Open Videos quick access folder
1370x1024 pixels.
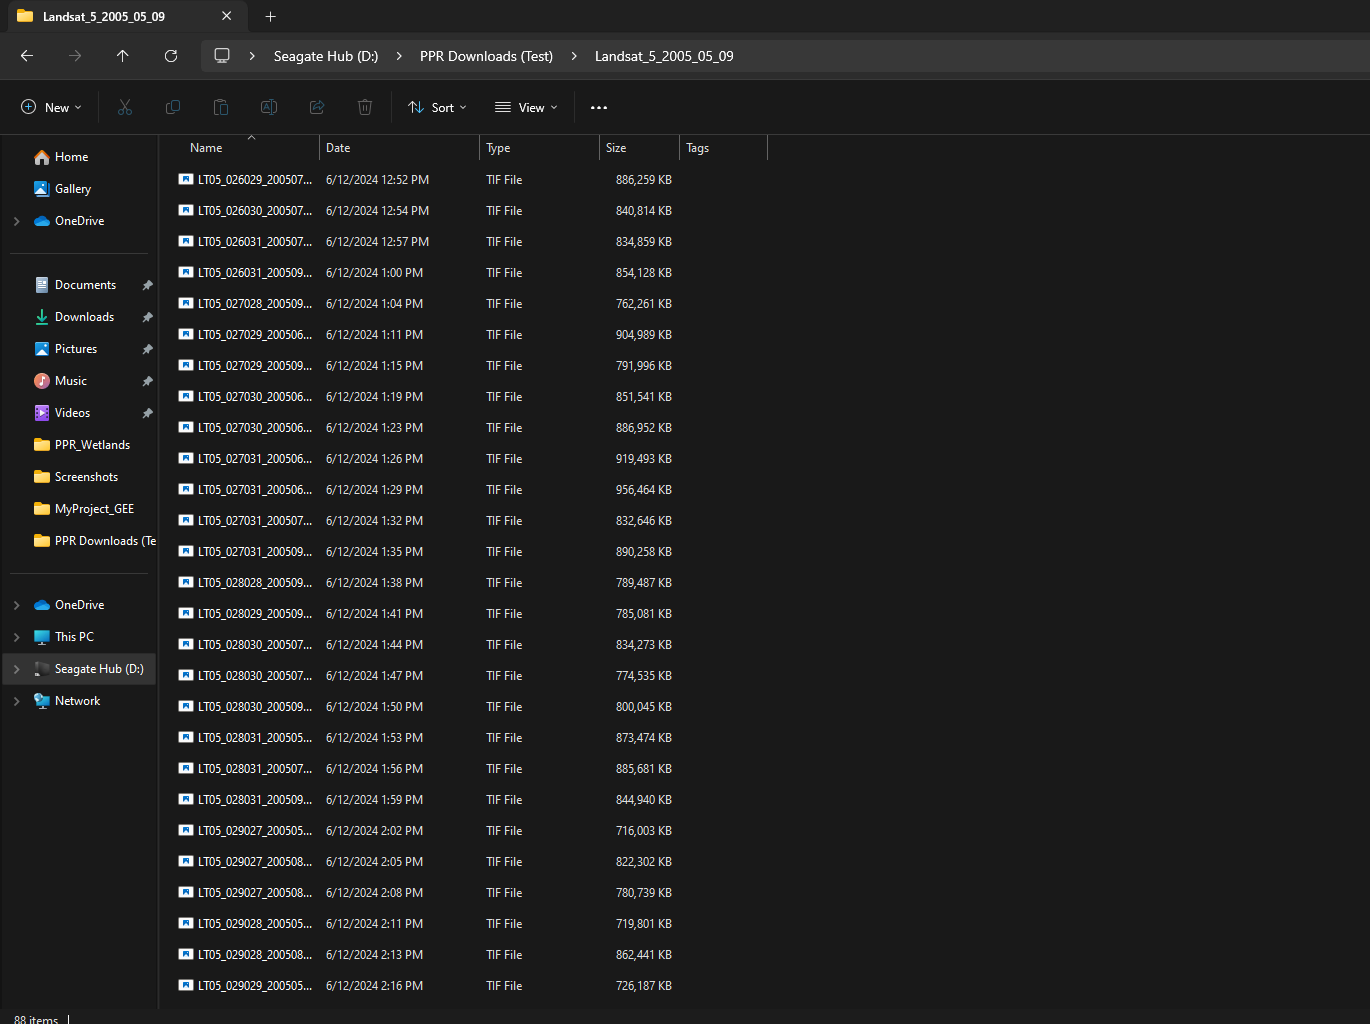point(79,413)
